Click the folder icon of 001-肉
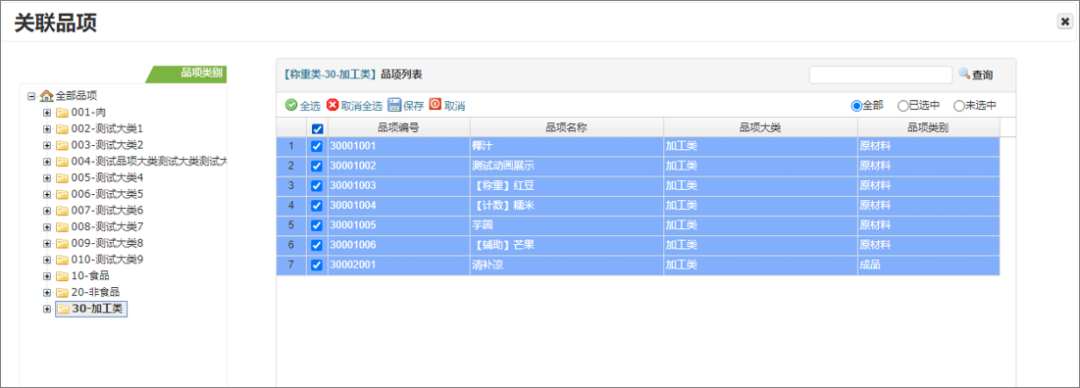The height and width of the screenshot is (388, 1080). [62, 112]
